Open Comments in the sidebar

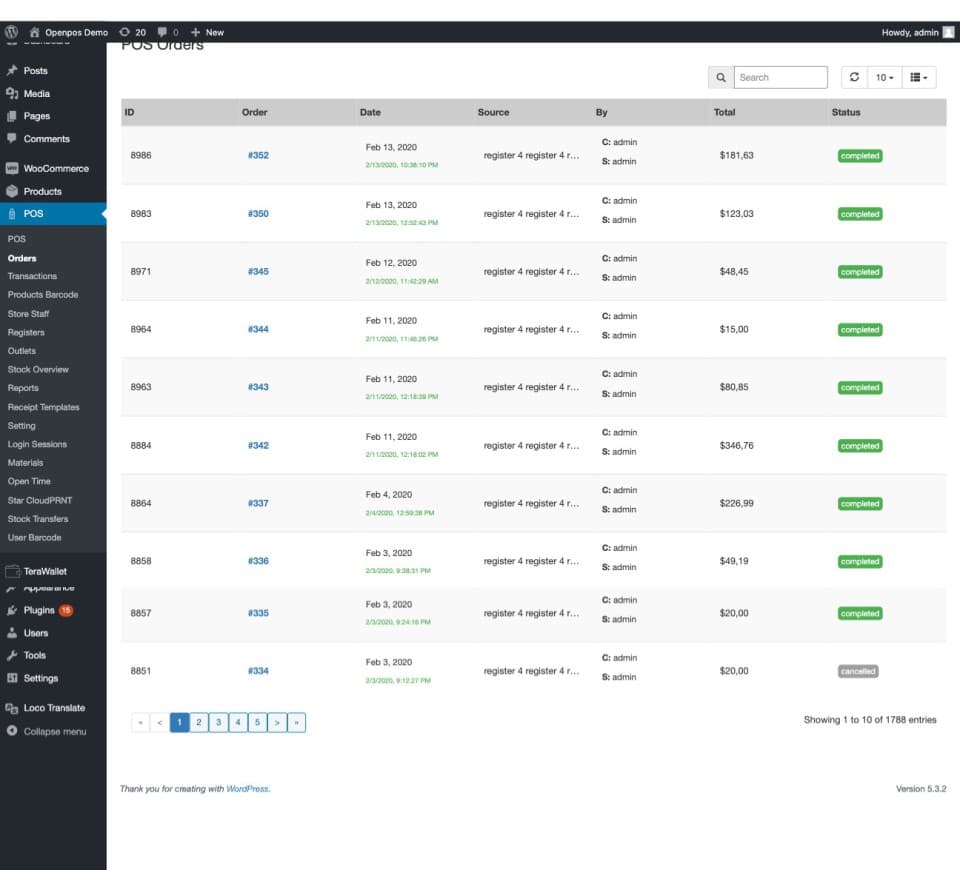(47, 139)
